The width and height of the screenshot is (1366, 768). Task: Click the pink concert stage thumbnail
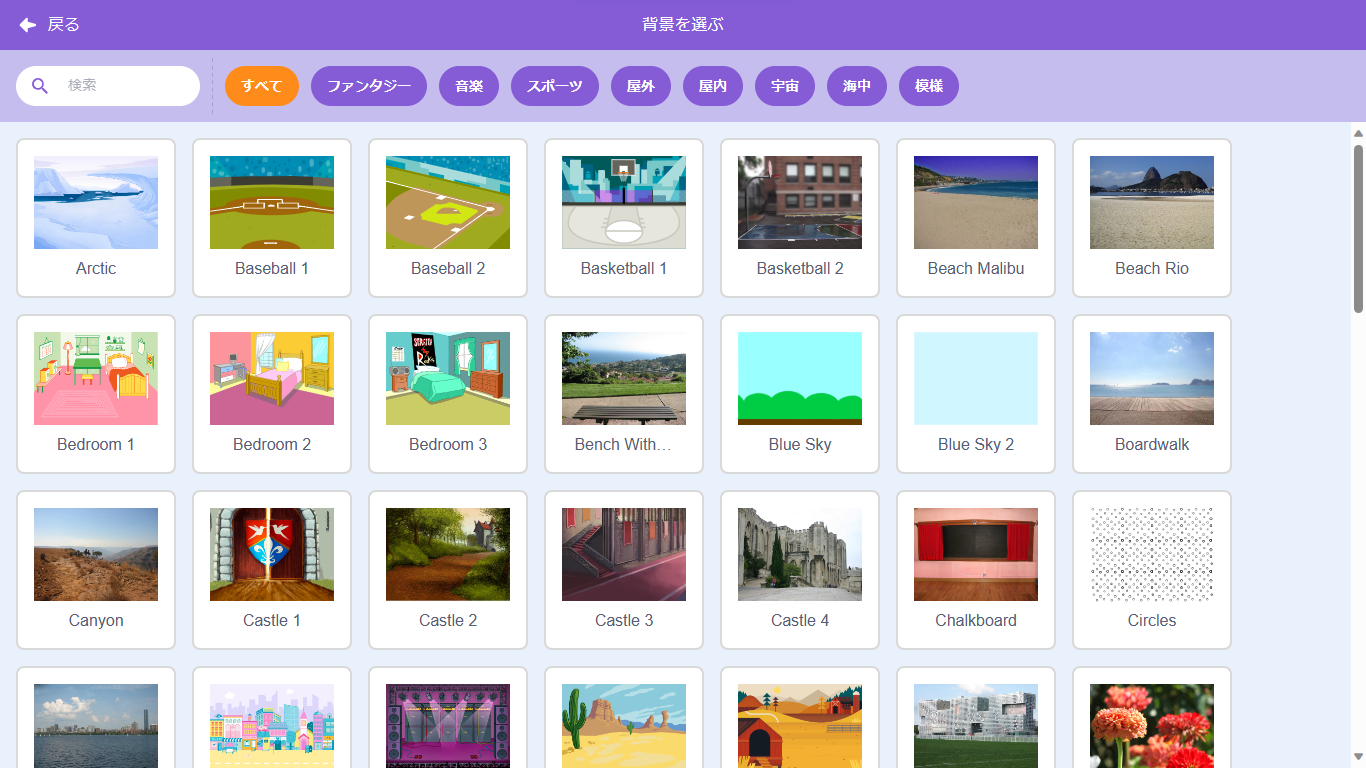click(x=448, y=726)
